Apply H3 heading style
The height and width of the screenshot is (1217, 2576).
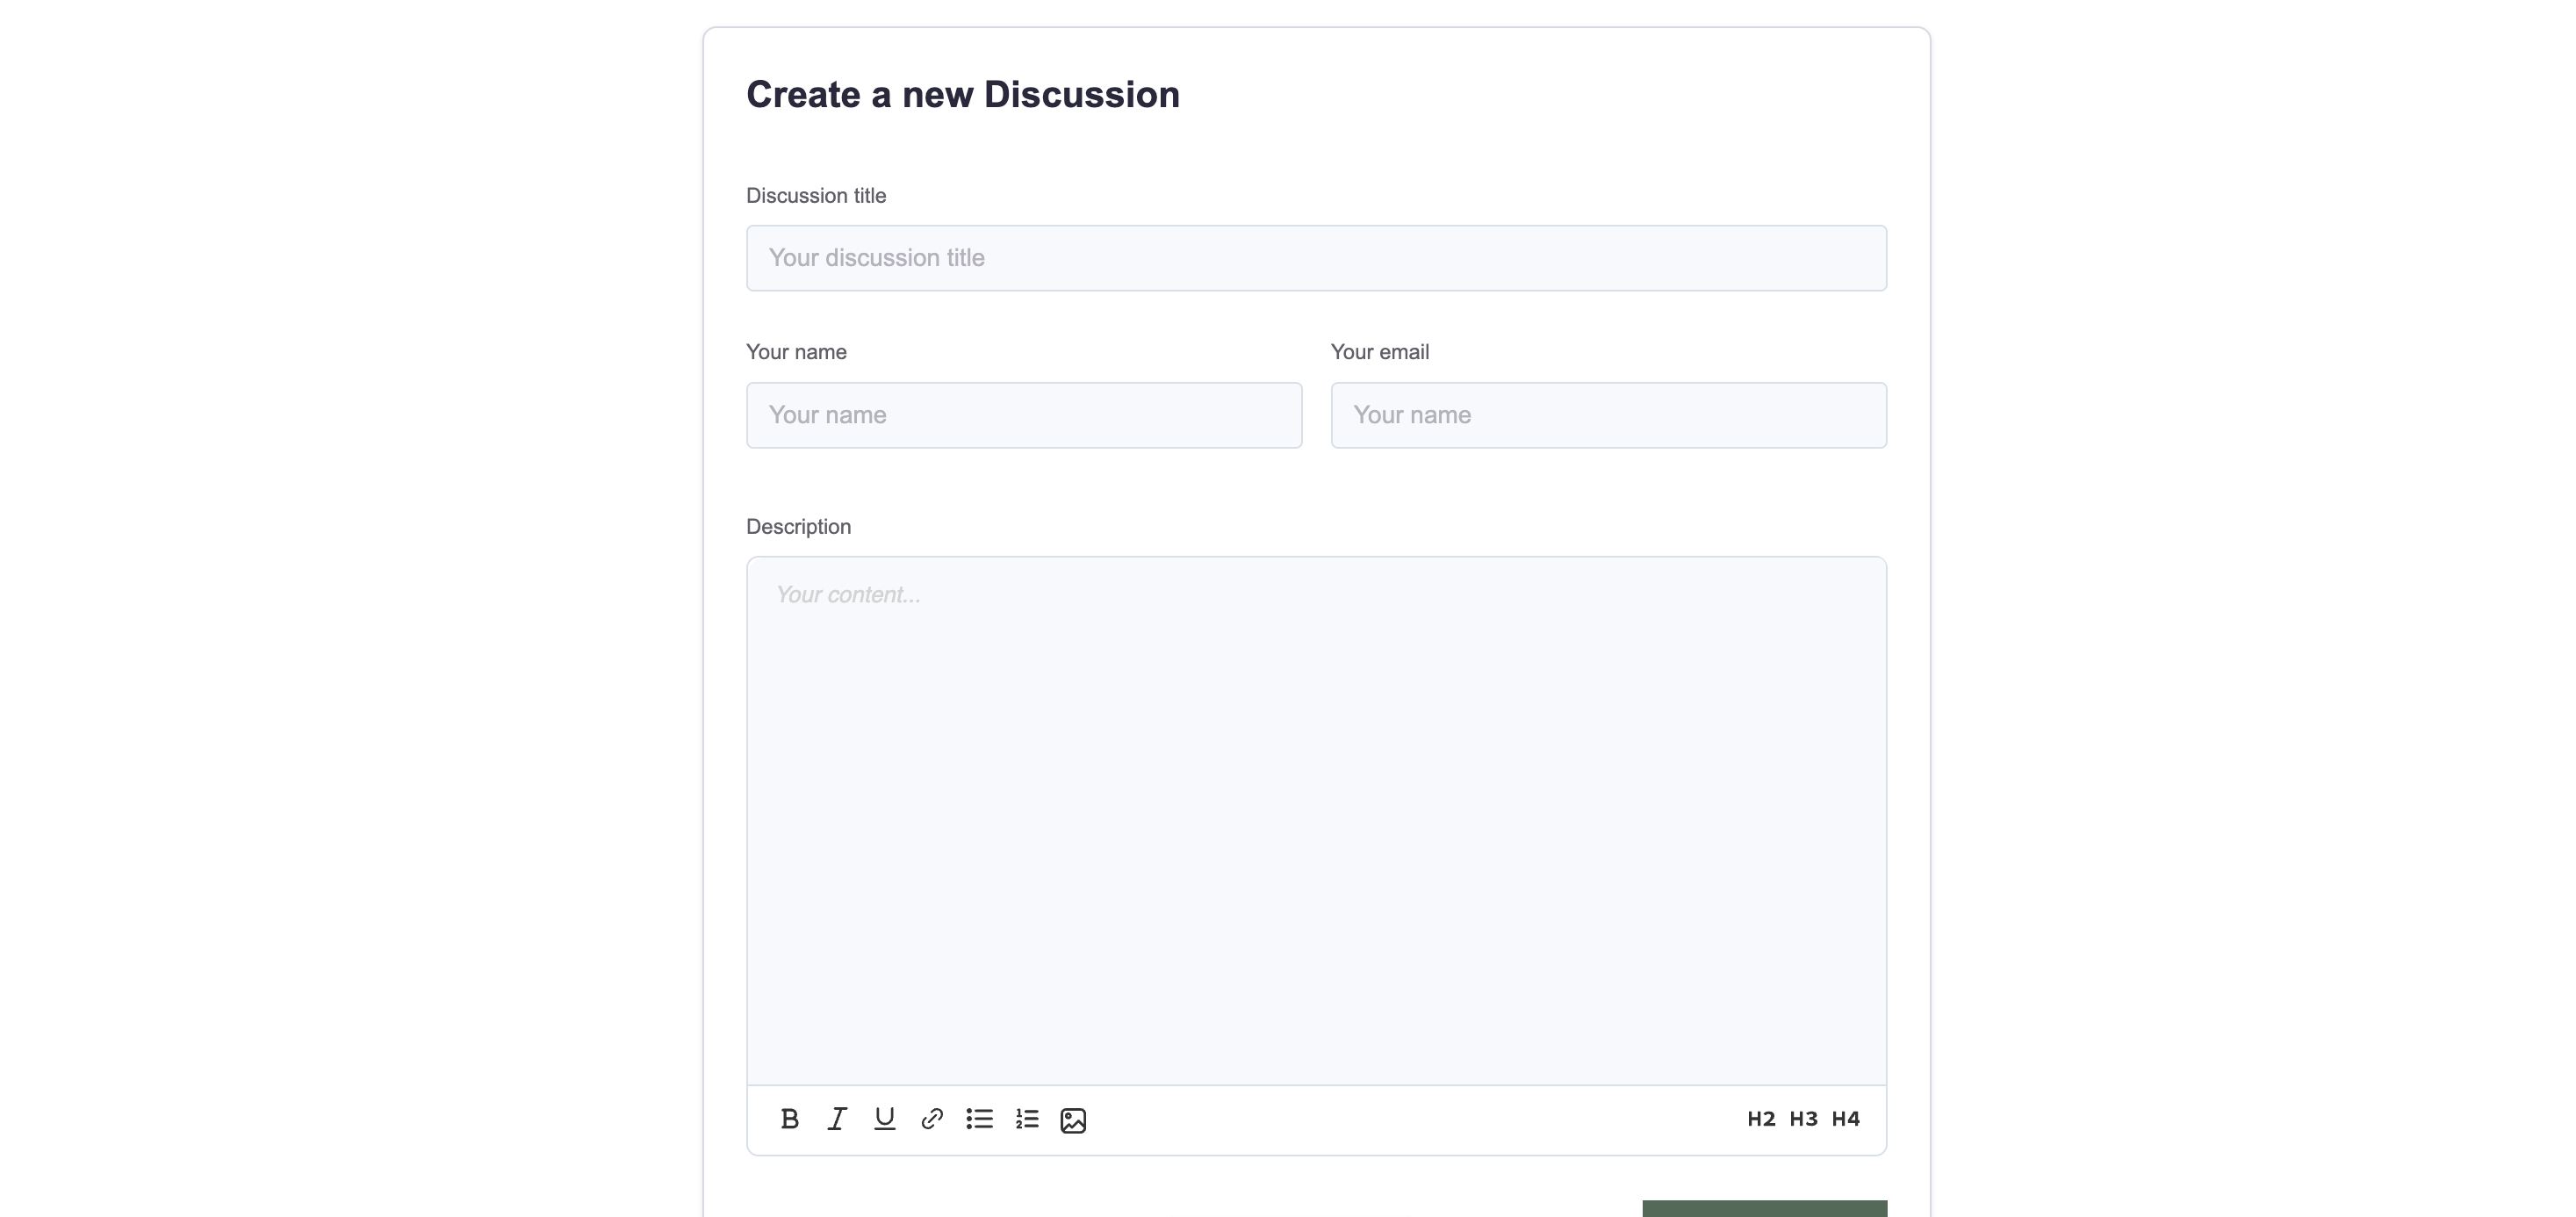tap(1803, 1119)
